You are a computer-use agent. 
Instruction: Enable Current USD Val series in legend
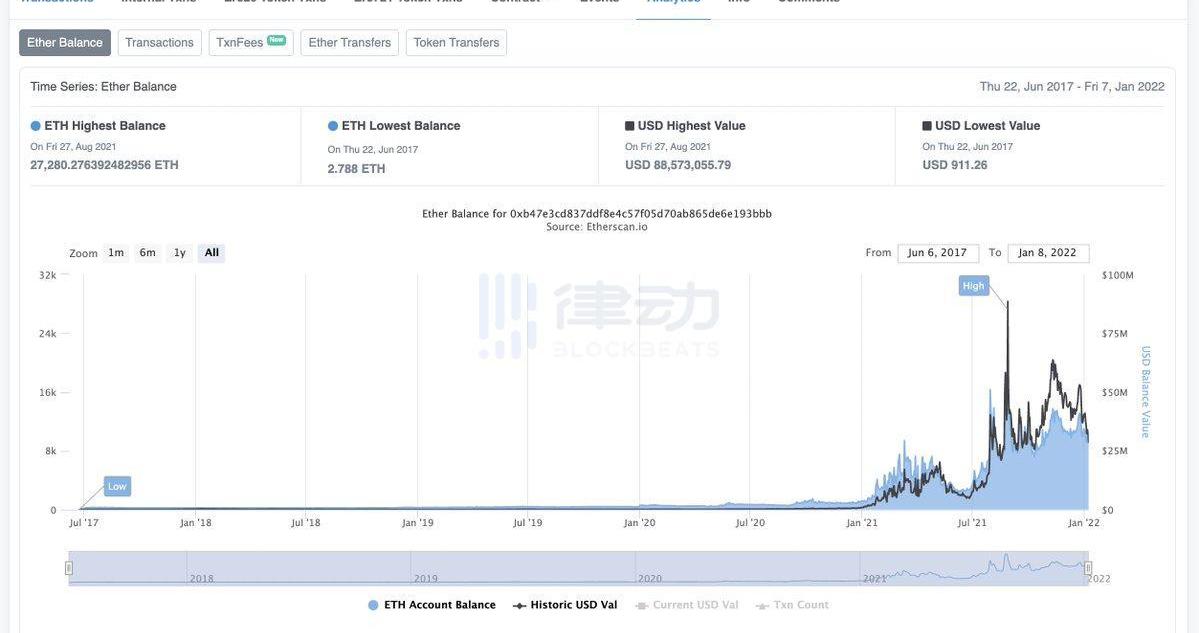tap(687, 605)
